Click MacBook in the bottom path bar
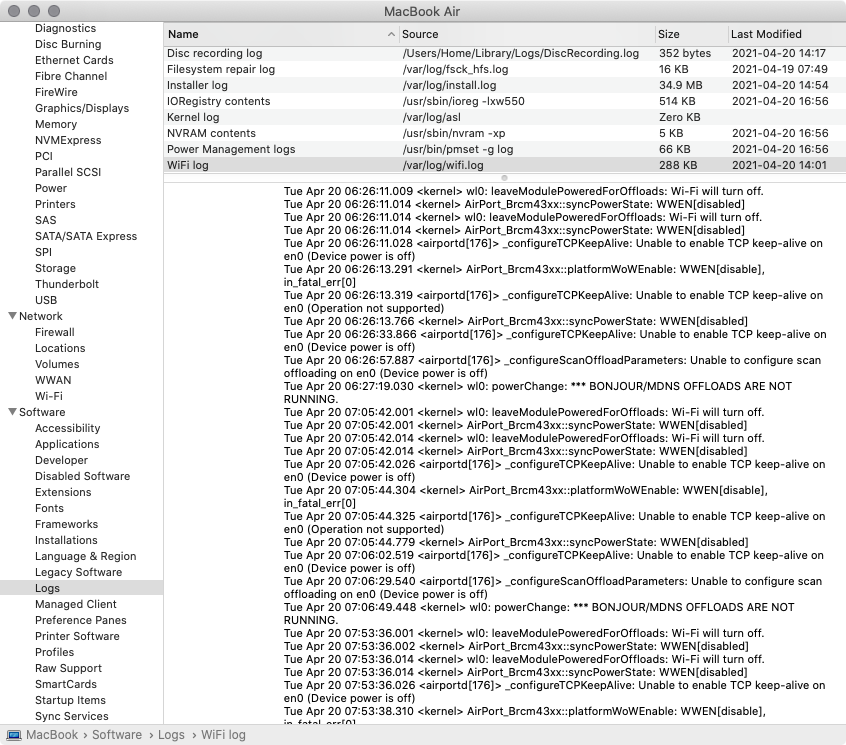 pyautogui.click(x=52, y=735)
